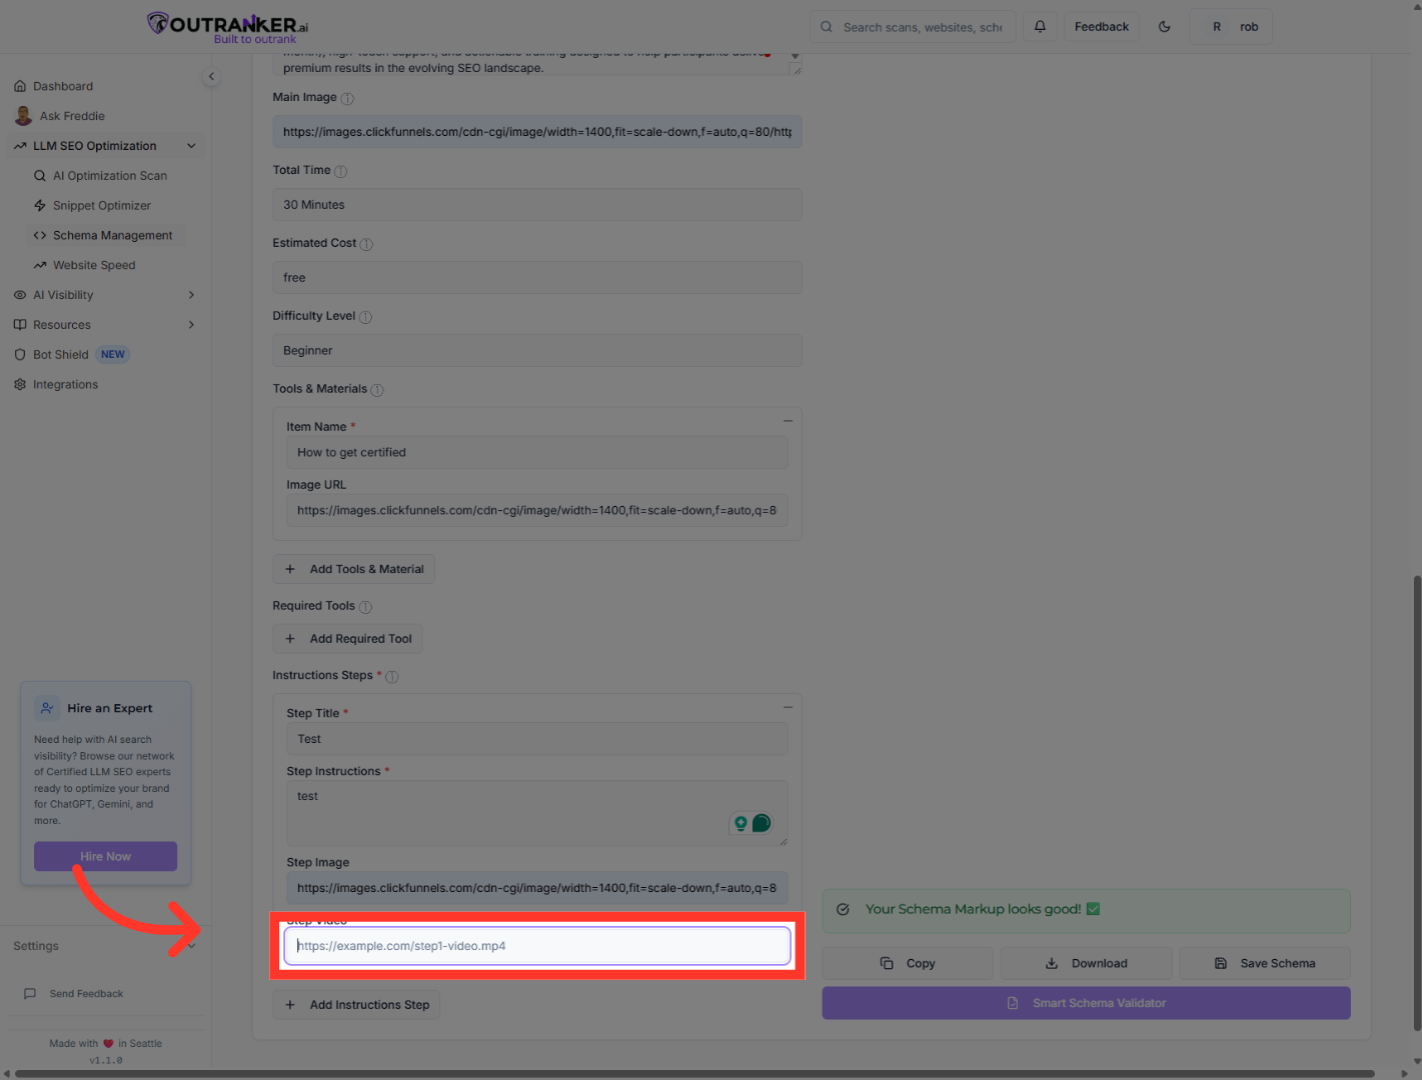Click the Step Video URL field
1422x1080 pixels.
(x=537, y=946)
